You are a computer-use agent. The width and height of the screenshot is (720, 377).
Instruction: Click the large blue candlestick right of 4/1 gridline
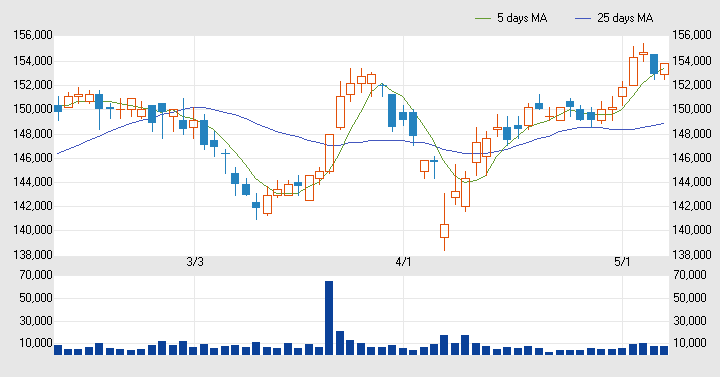click(x=413, y=125)
